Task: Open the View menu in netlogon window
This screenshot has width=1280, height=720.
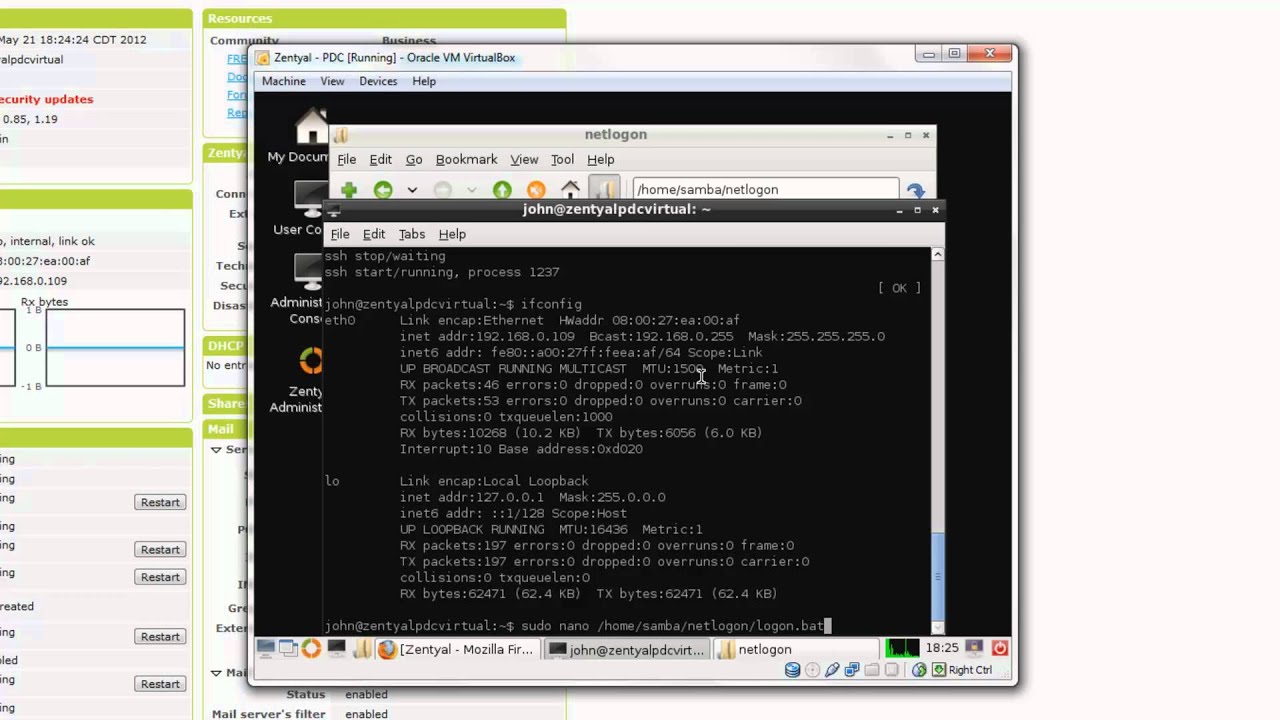Action: click(x=524, y=159)
